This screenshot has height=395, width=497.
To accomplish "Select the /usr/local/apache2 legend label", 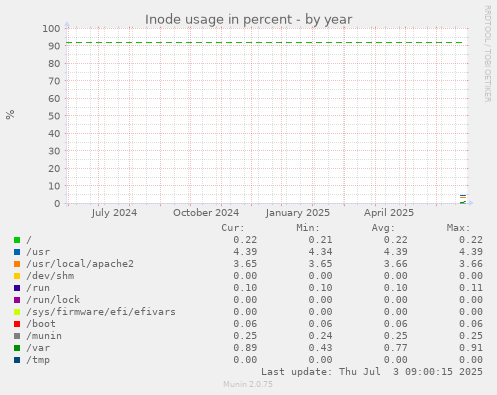I will [80, 264].
